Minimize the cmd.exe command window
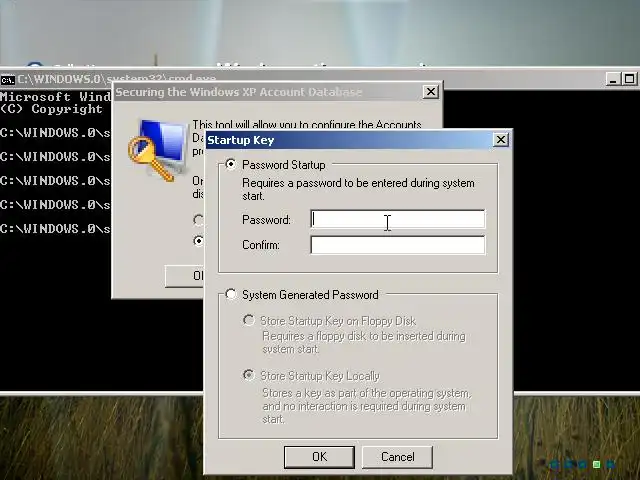Image resolution: width=640 pixels, height=480 pixels. [x=613, y=79]
